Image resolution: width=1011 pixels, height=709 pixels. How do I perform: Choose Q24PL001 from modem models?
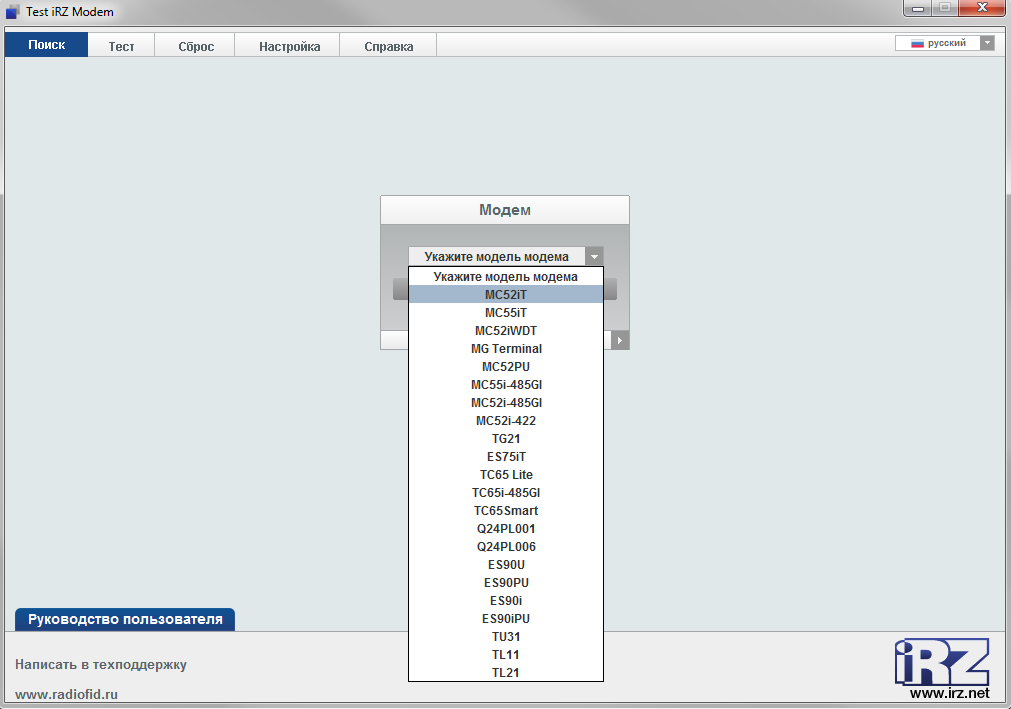coord(506,529)
